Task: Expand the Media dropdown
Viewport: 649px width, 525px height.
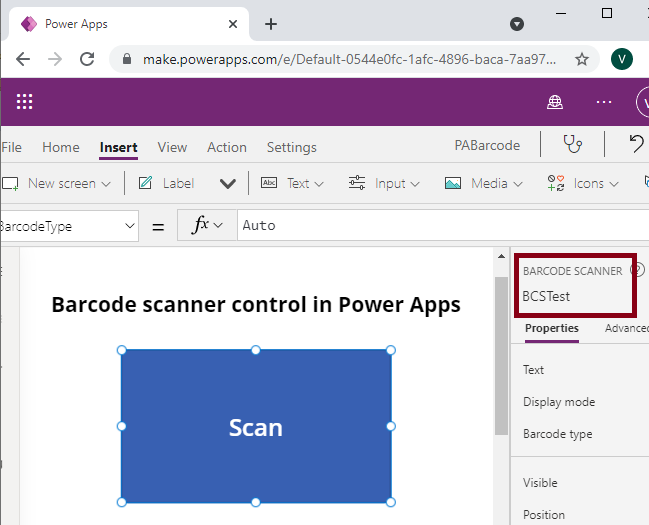Action: point(518,184)
